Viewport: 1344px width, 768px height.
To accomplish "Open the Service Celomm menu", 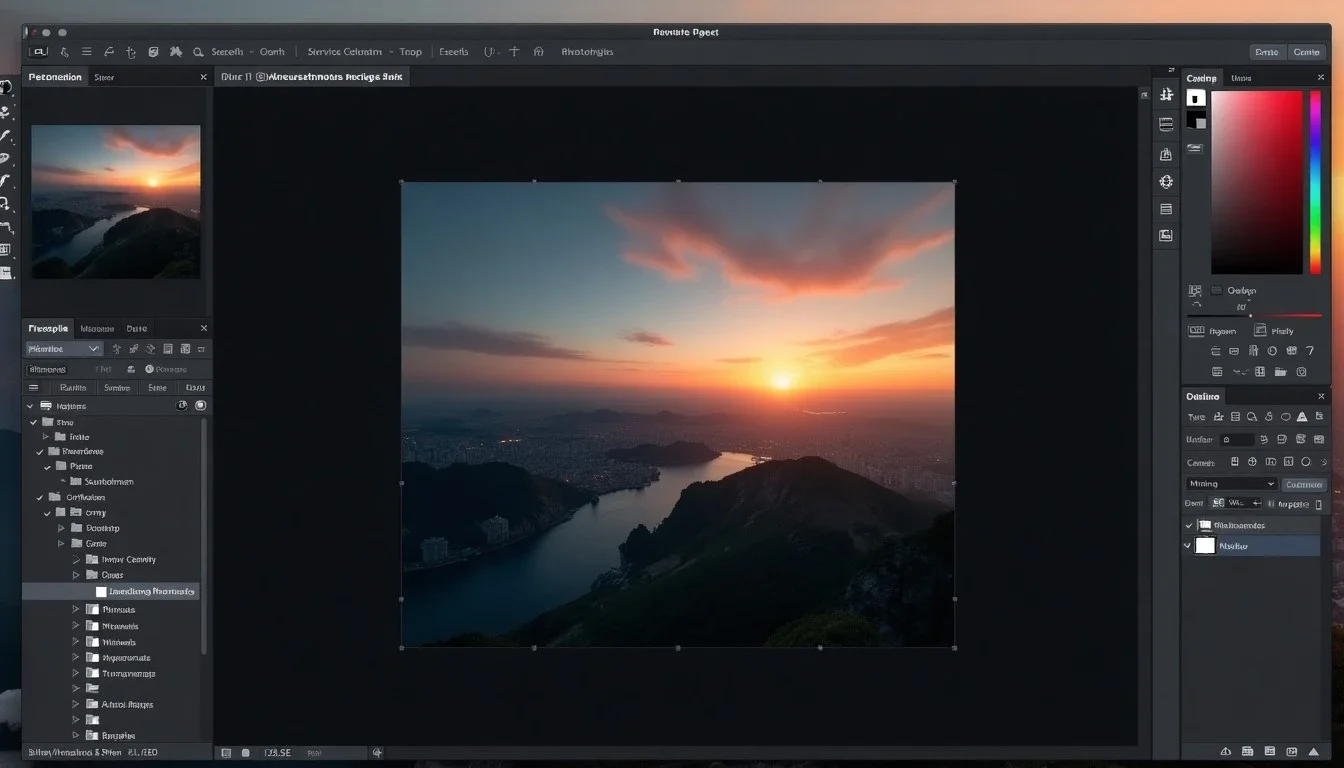I will click(345, 52).
